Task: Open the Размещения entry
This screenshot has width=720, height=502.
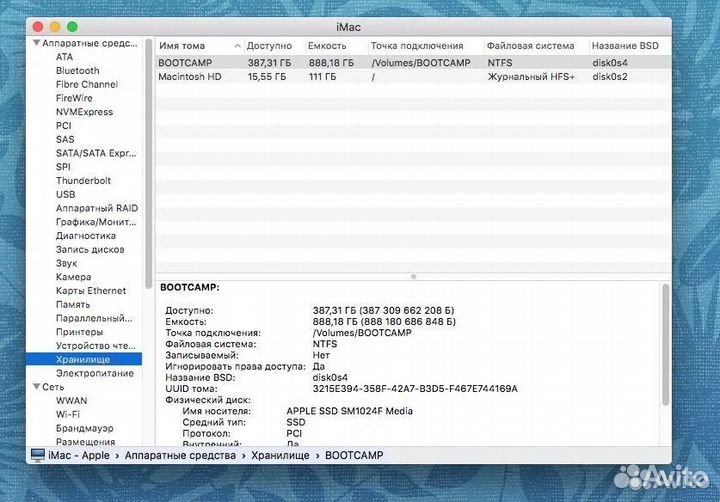Action: (x=85, y=442)
